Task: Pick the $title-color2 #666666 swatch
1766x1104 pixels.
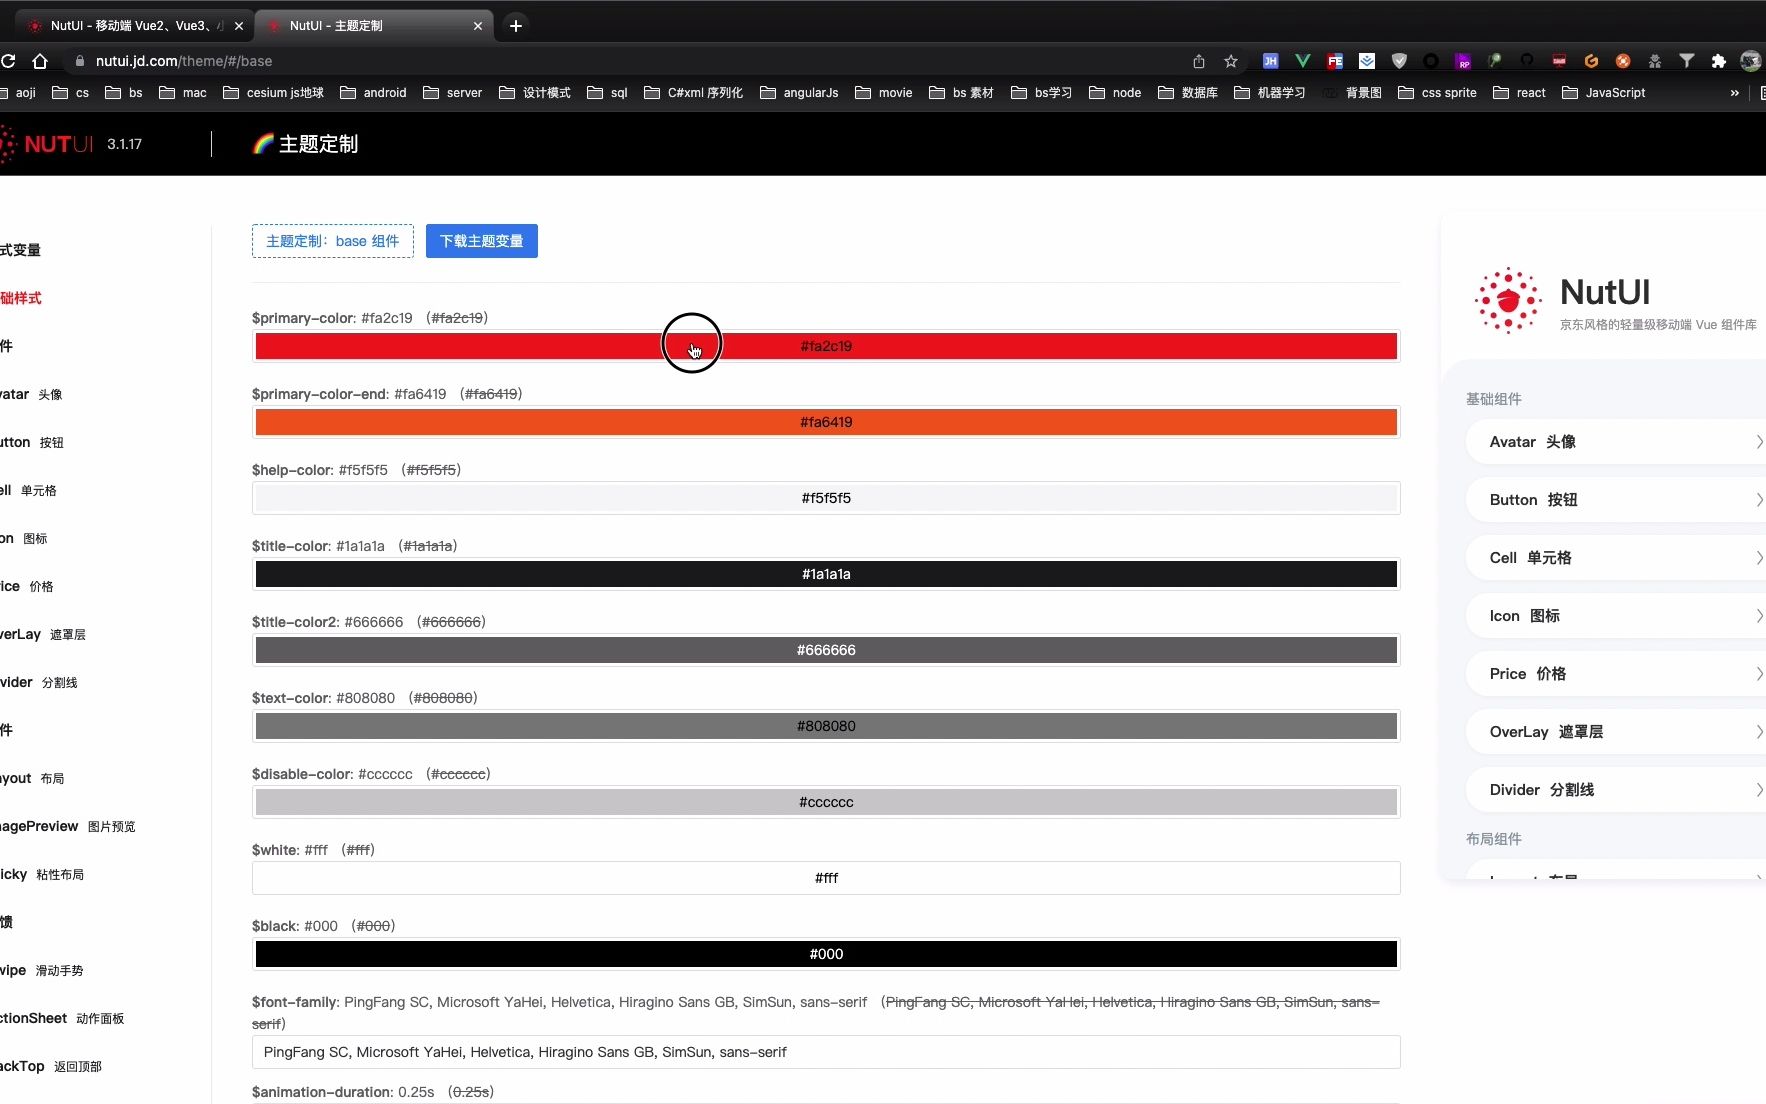Action: click(826, 650)
